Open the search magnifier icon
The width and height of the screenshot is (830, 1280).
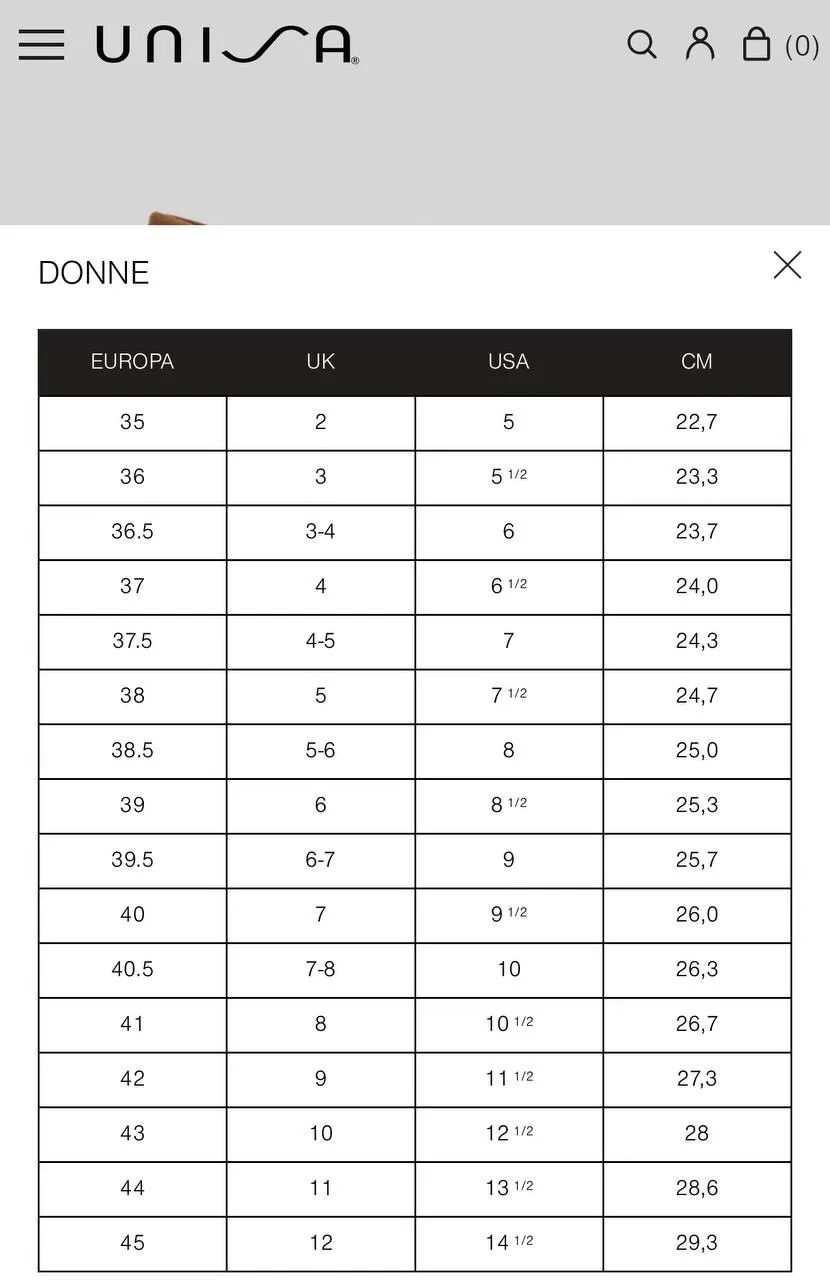(x=642, y=45)
